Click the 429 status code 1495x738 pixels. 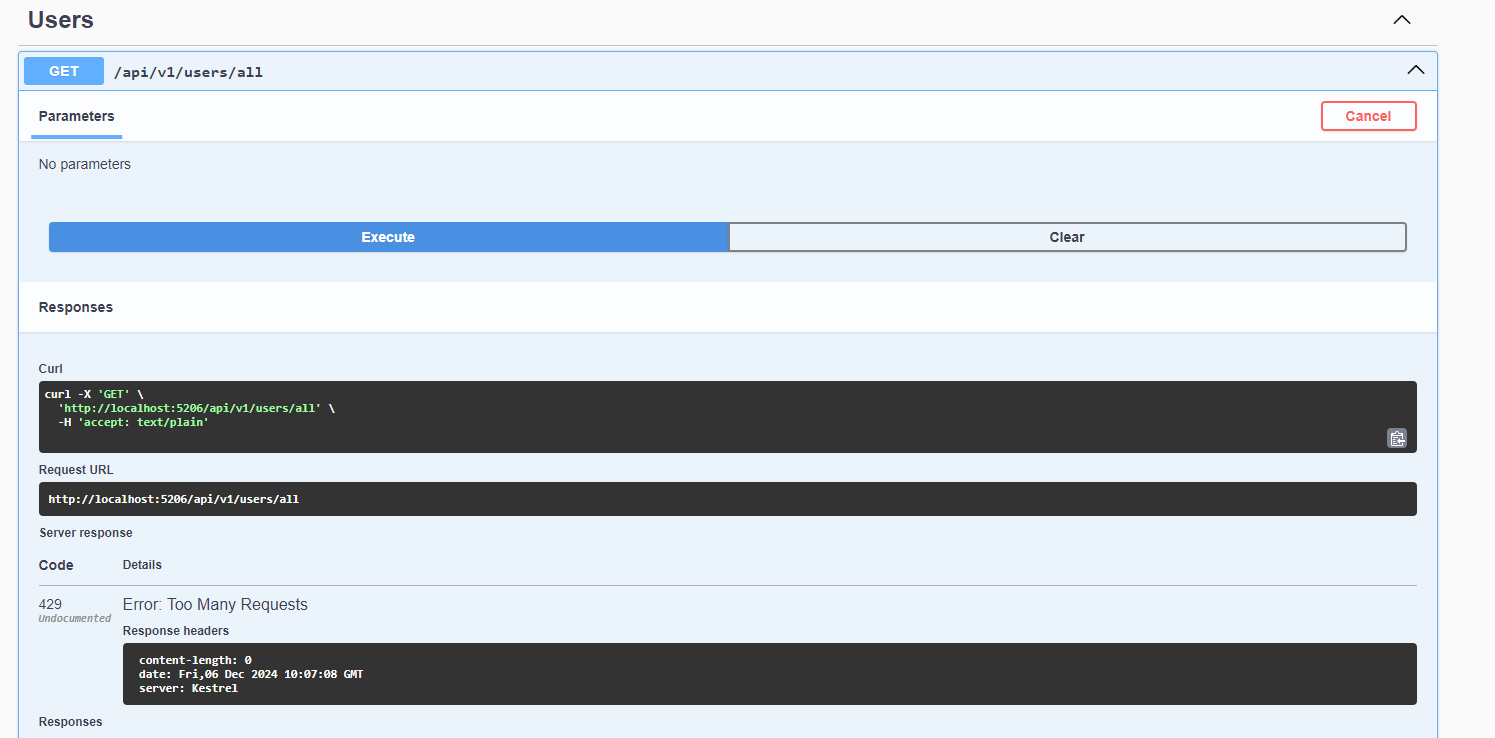pyautogui.click(x=50, y=604)
